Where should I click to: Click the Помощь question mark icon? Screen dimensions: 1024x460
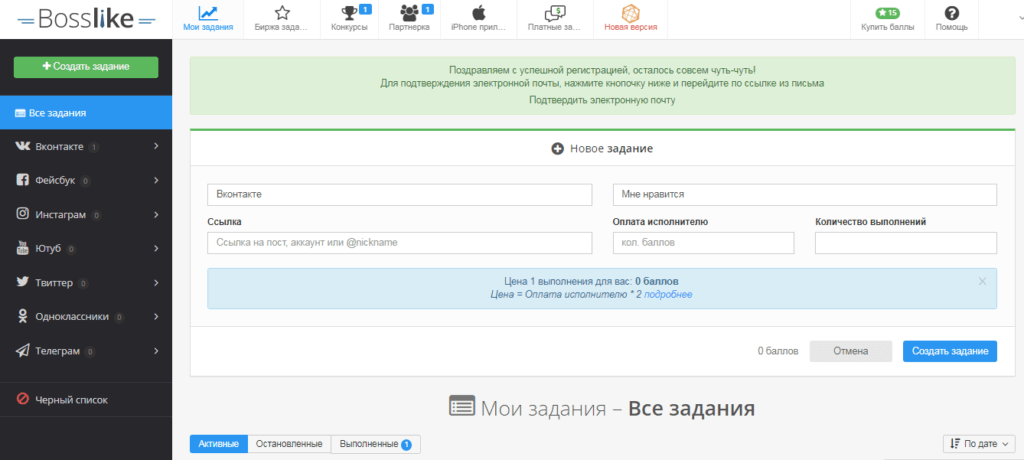(952, 13)
